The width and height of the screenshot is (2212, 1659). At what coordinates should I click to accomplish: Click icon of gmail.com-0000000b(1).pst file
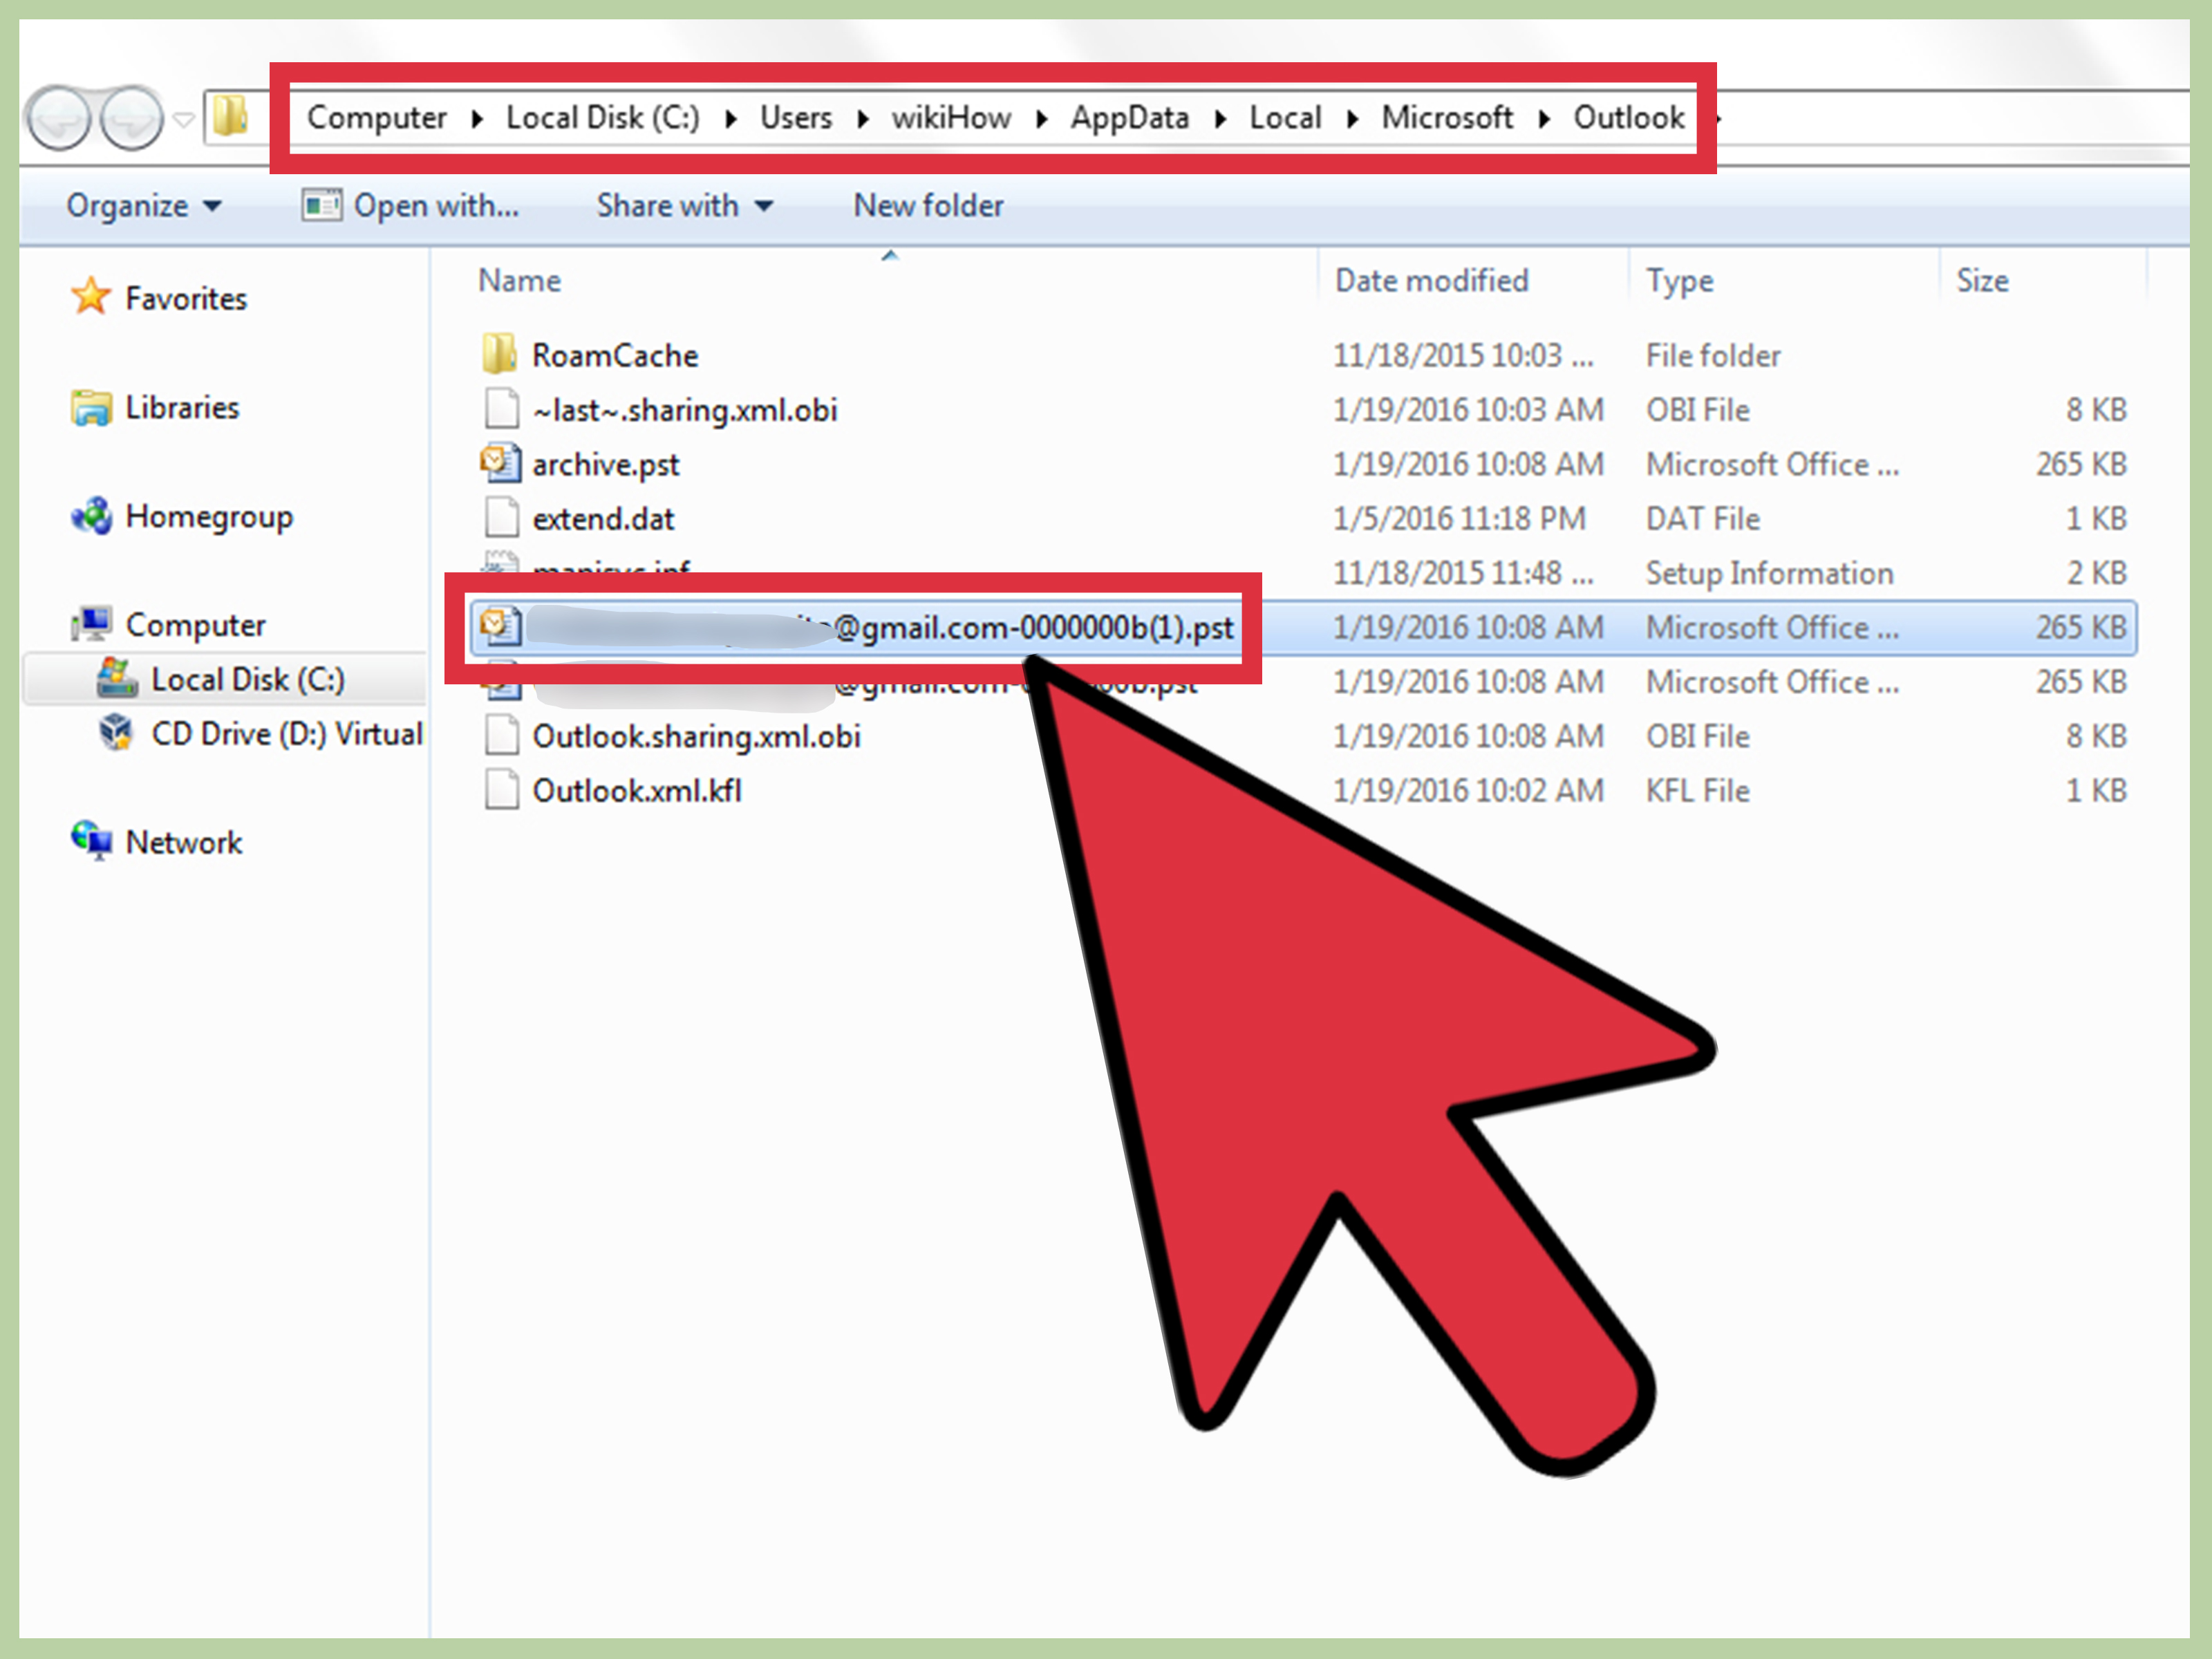click(x=500, y=626)
